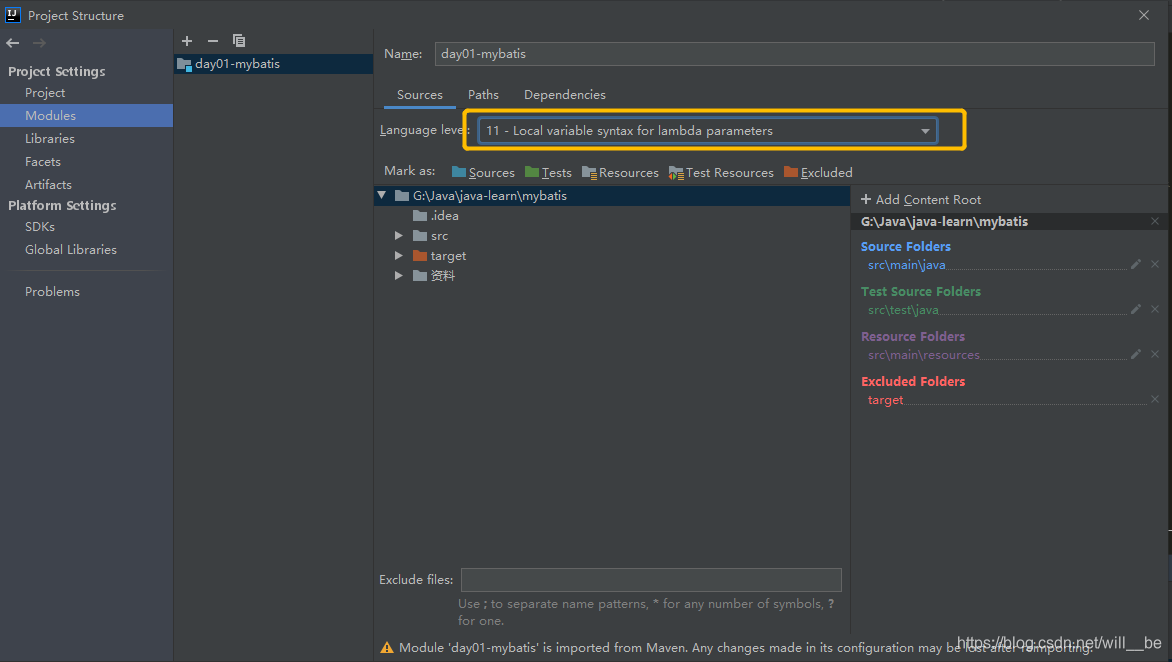1172x662 pixels.
Task: Collapse the G:\Java\java-learn\mybatis root node
Action: 382,195
